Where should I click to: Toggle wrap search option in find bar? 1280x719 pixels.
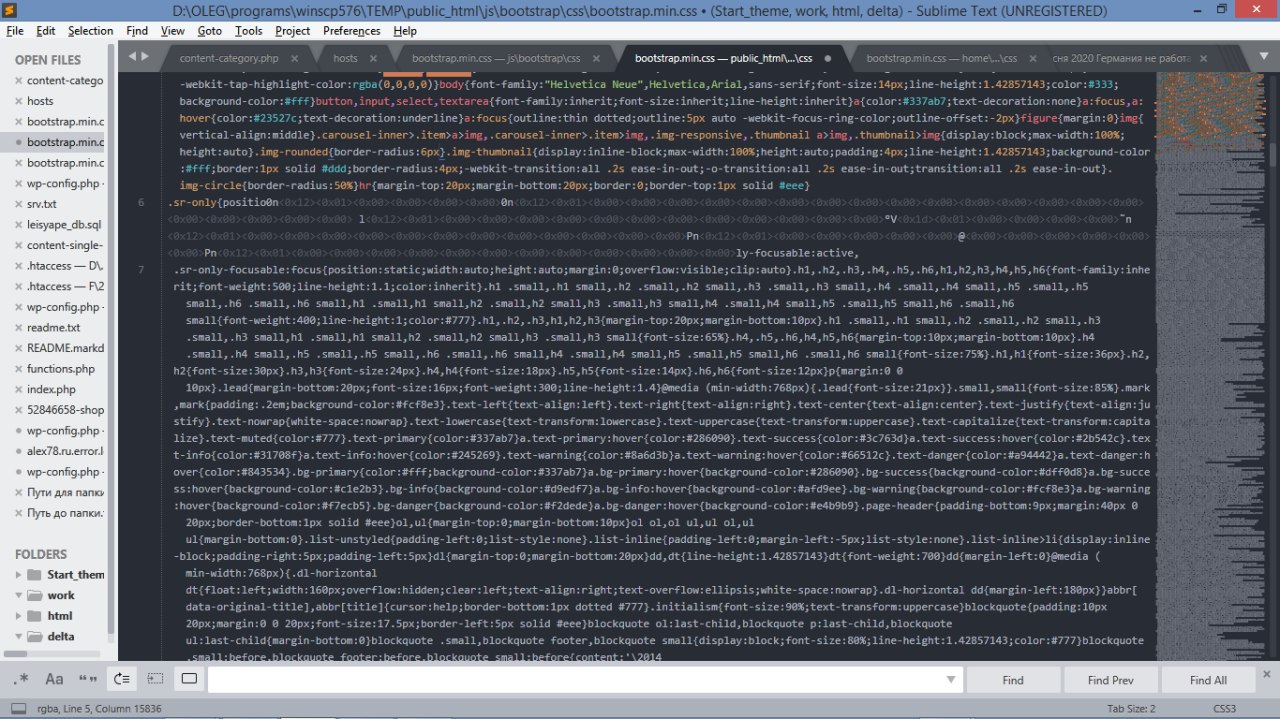click(x=122, y=679)
